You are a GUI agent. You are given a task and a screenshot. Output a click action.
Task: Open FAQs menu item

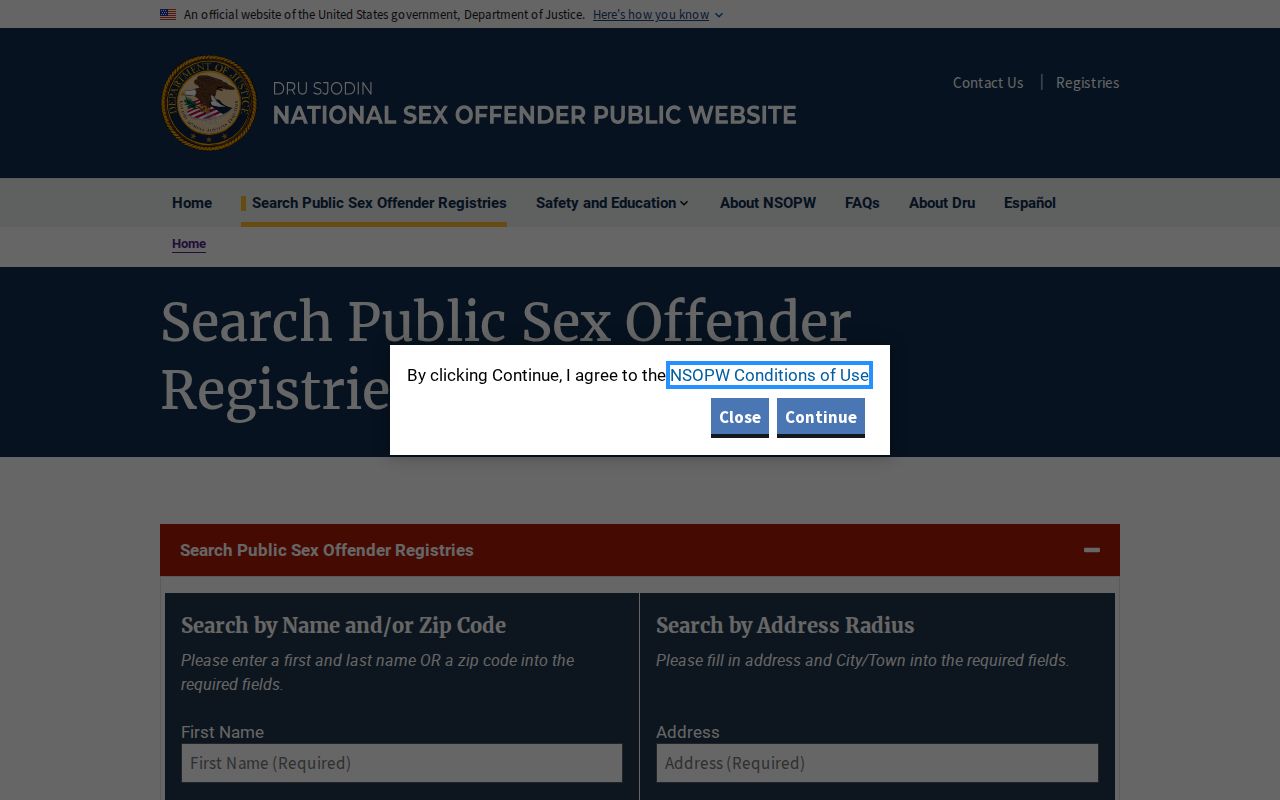pyautogui.click(x=862, y=203)
